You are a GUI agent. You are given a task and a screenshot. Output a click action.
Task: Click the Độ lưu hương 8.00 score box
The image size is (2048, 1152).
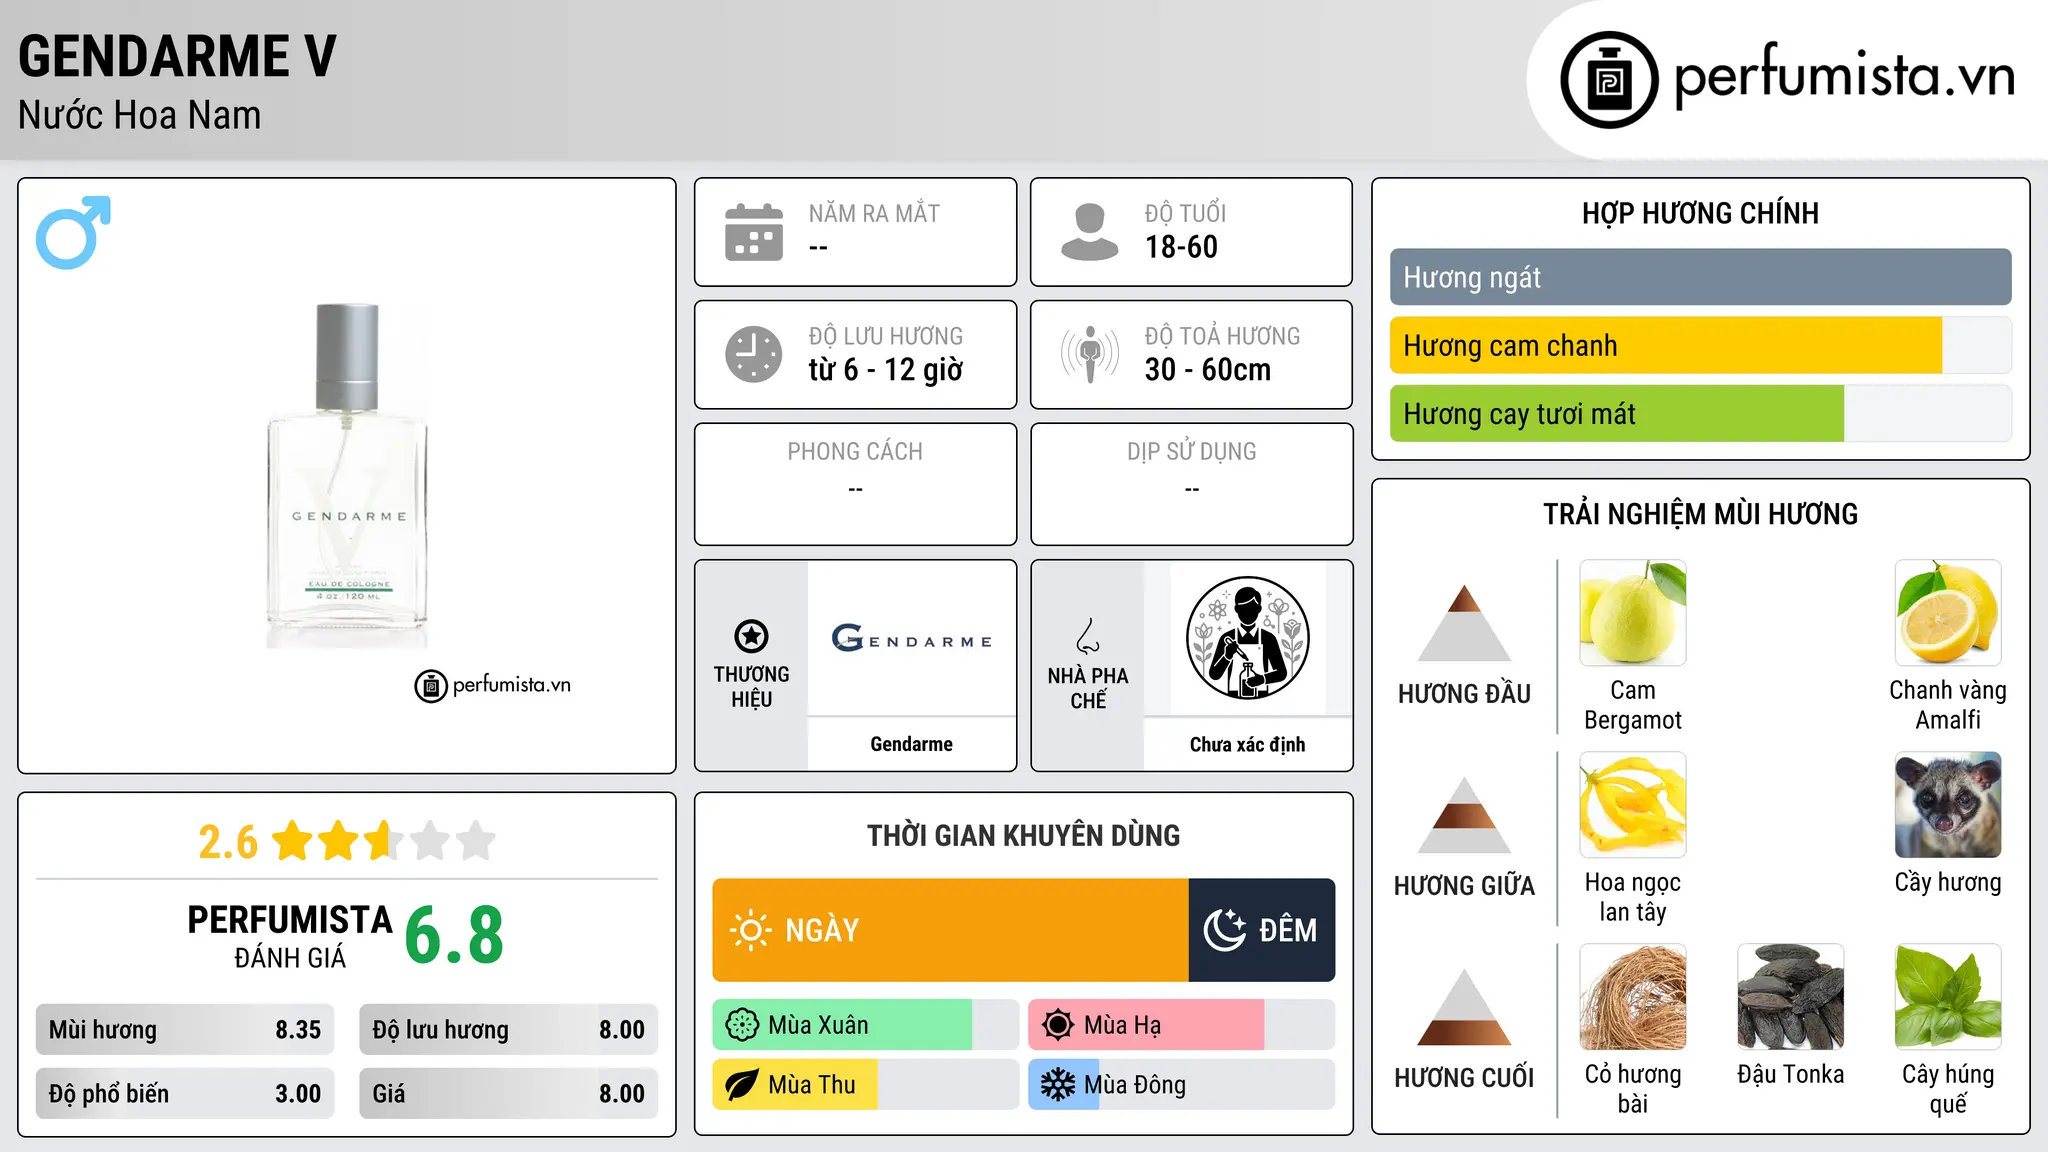(508, 1030)
